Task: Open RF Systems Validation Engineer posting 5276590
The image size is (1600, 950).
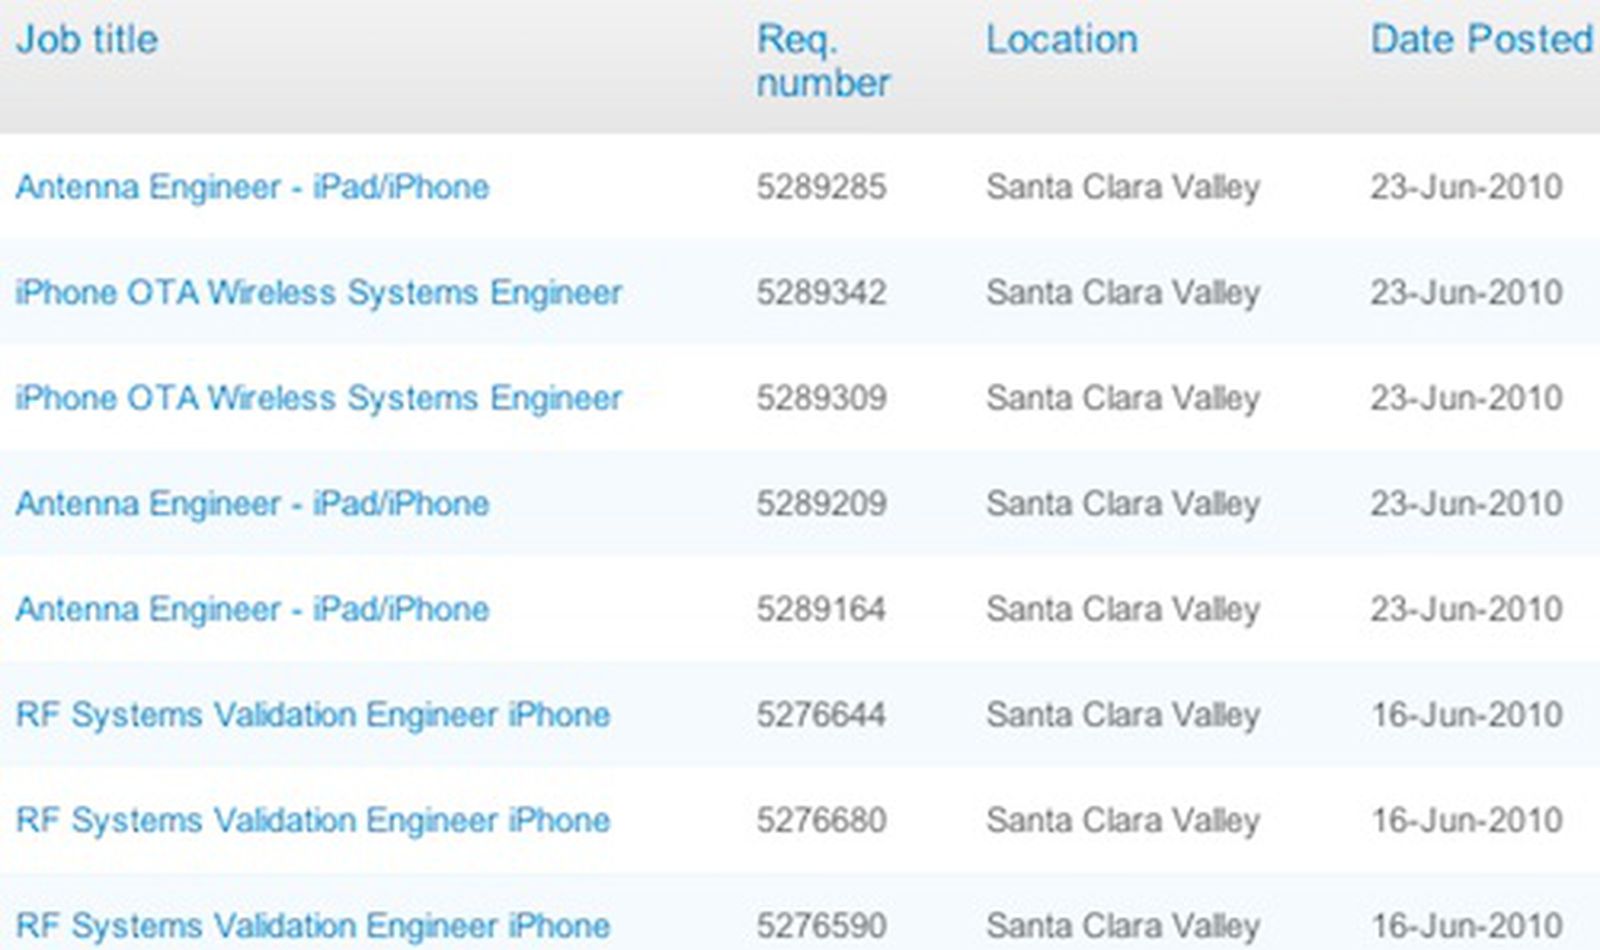Action: point(315,924)
